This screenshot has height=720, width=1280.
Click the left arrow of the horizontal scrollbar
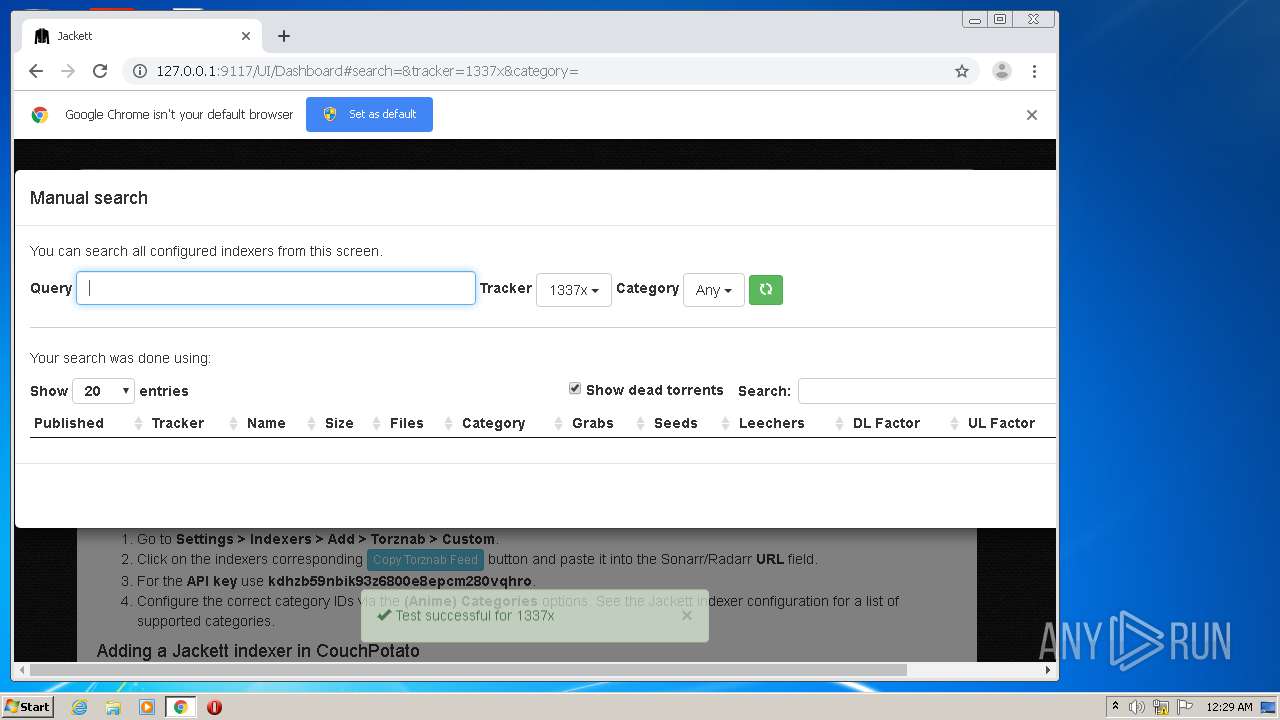click(x=21, y=670)
